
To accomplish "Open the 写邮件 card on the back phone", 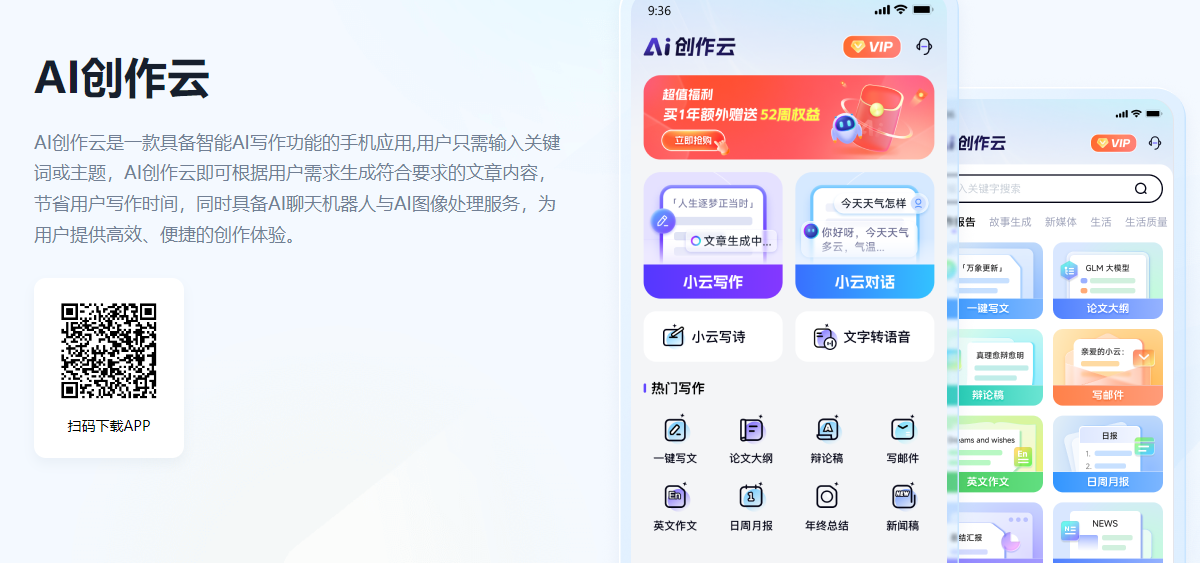I will [x=1108, y=367].
